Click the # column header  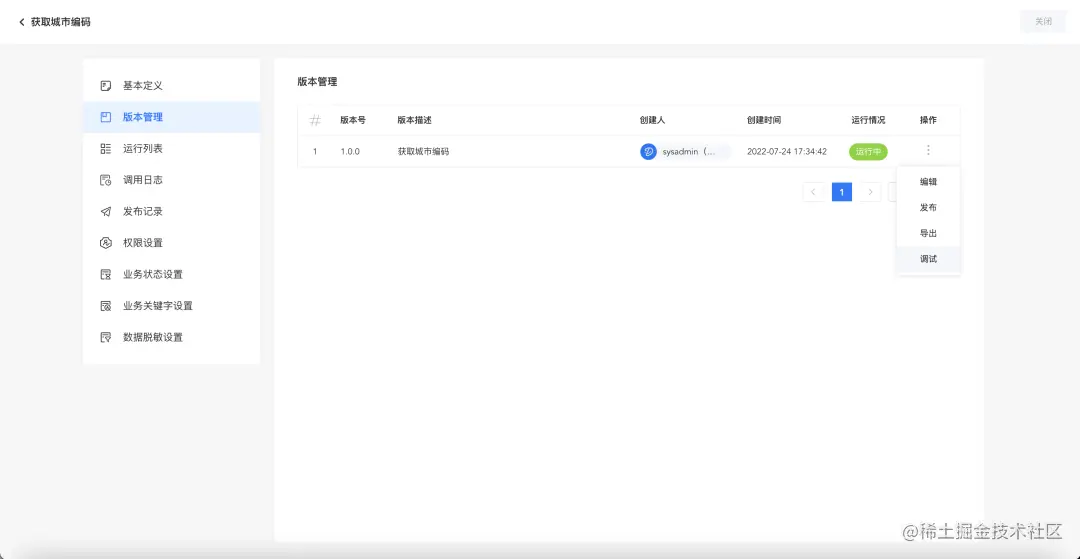[315, 120]
